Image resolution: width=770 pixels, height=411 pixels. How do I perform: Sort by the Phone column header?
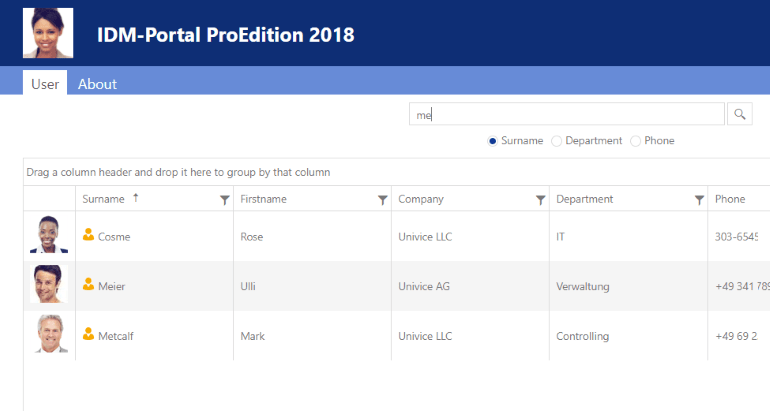[x=730, y=199]
